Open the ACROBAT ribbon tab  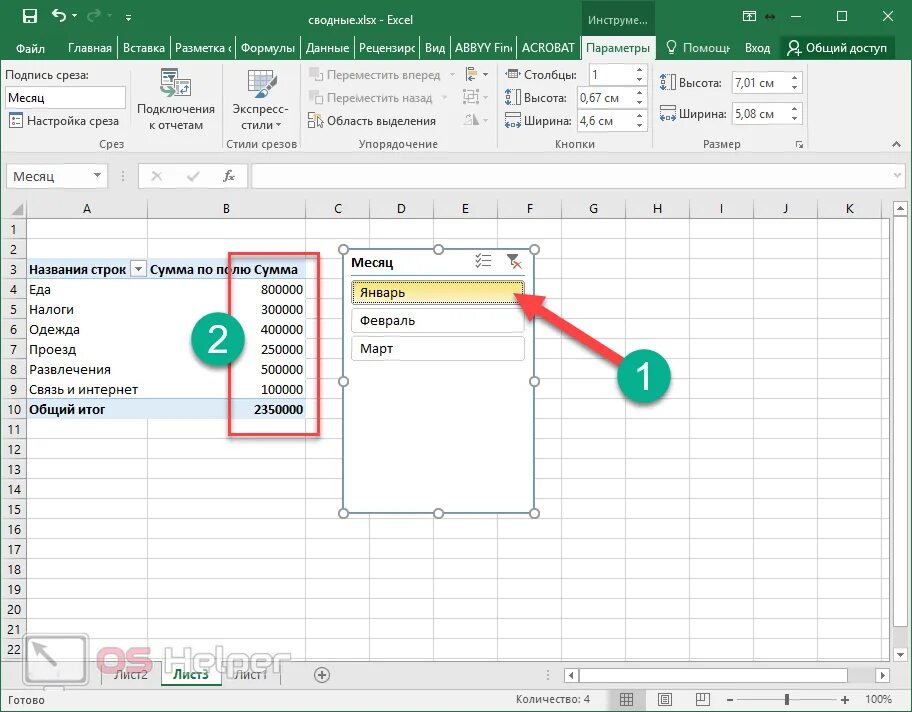548,48
